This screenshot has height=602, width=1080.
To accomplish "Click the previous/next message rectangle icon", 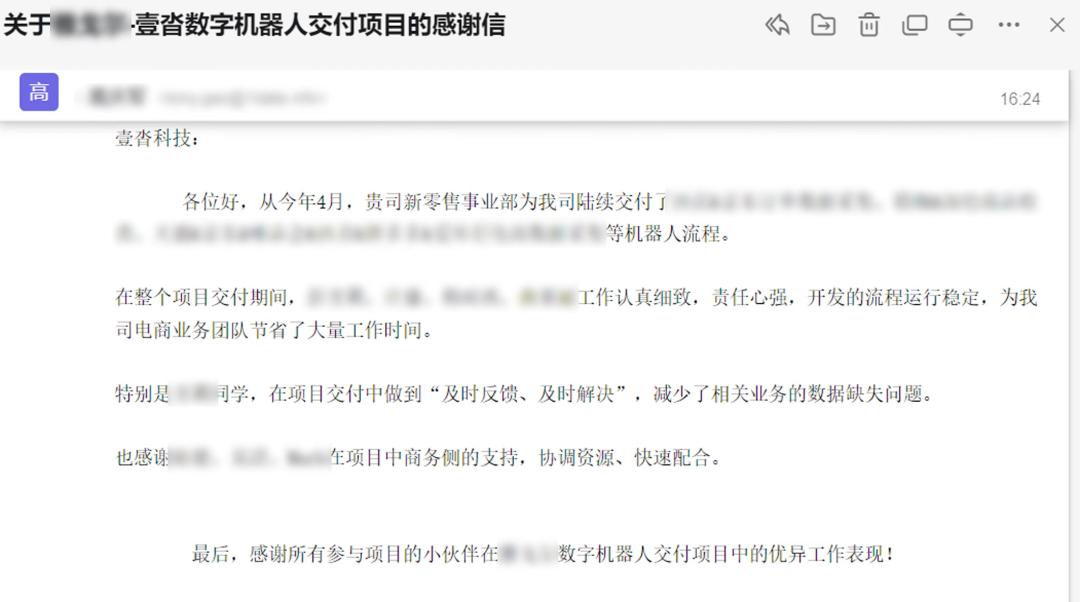I will pos(960,25).
